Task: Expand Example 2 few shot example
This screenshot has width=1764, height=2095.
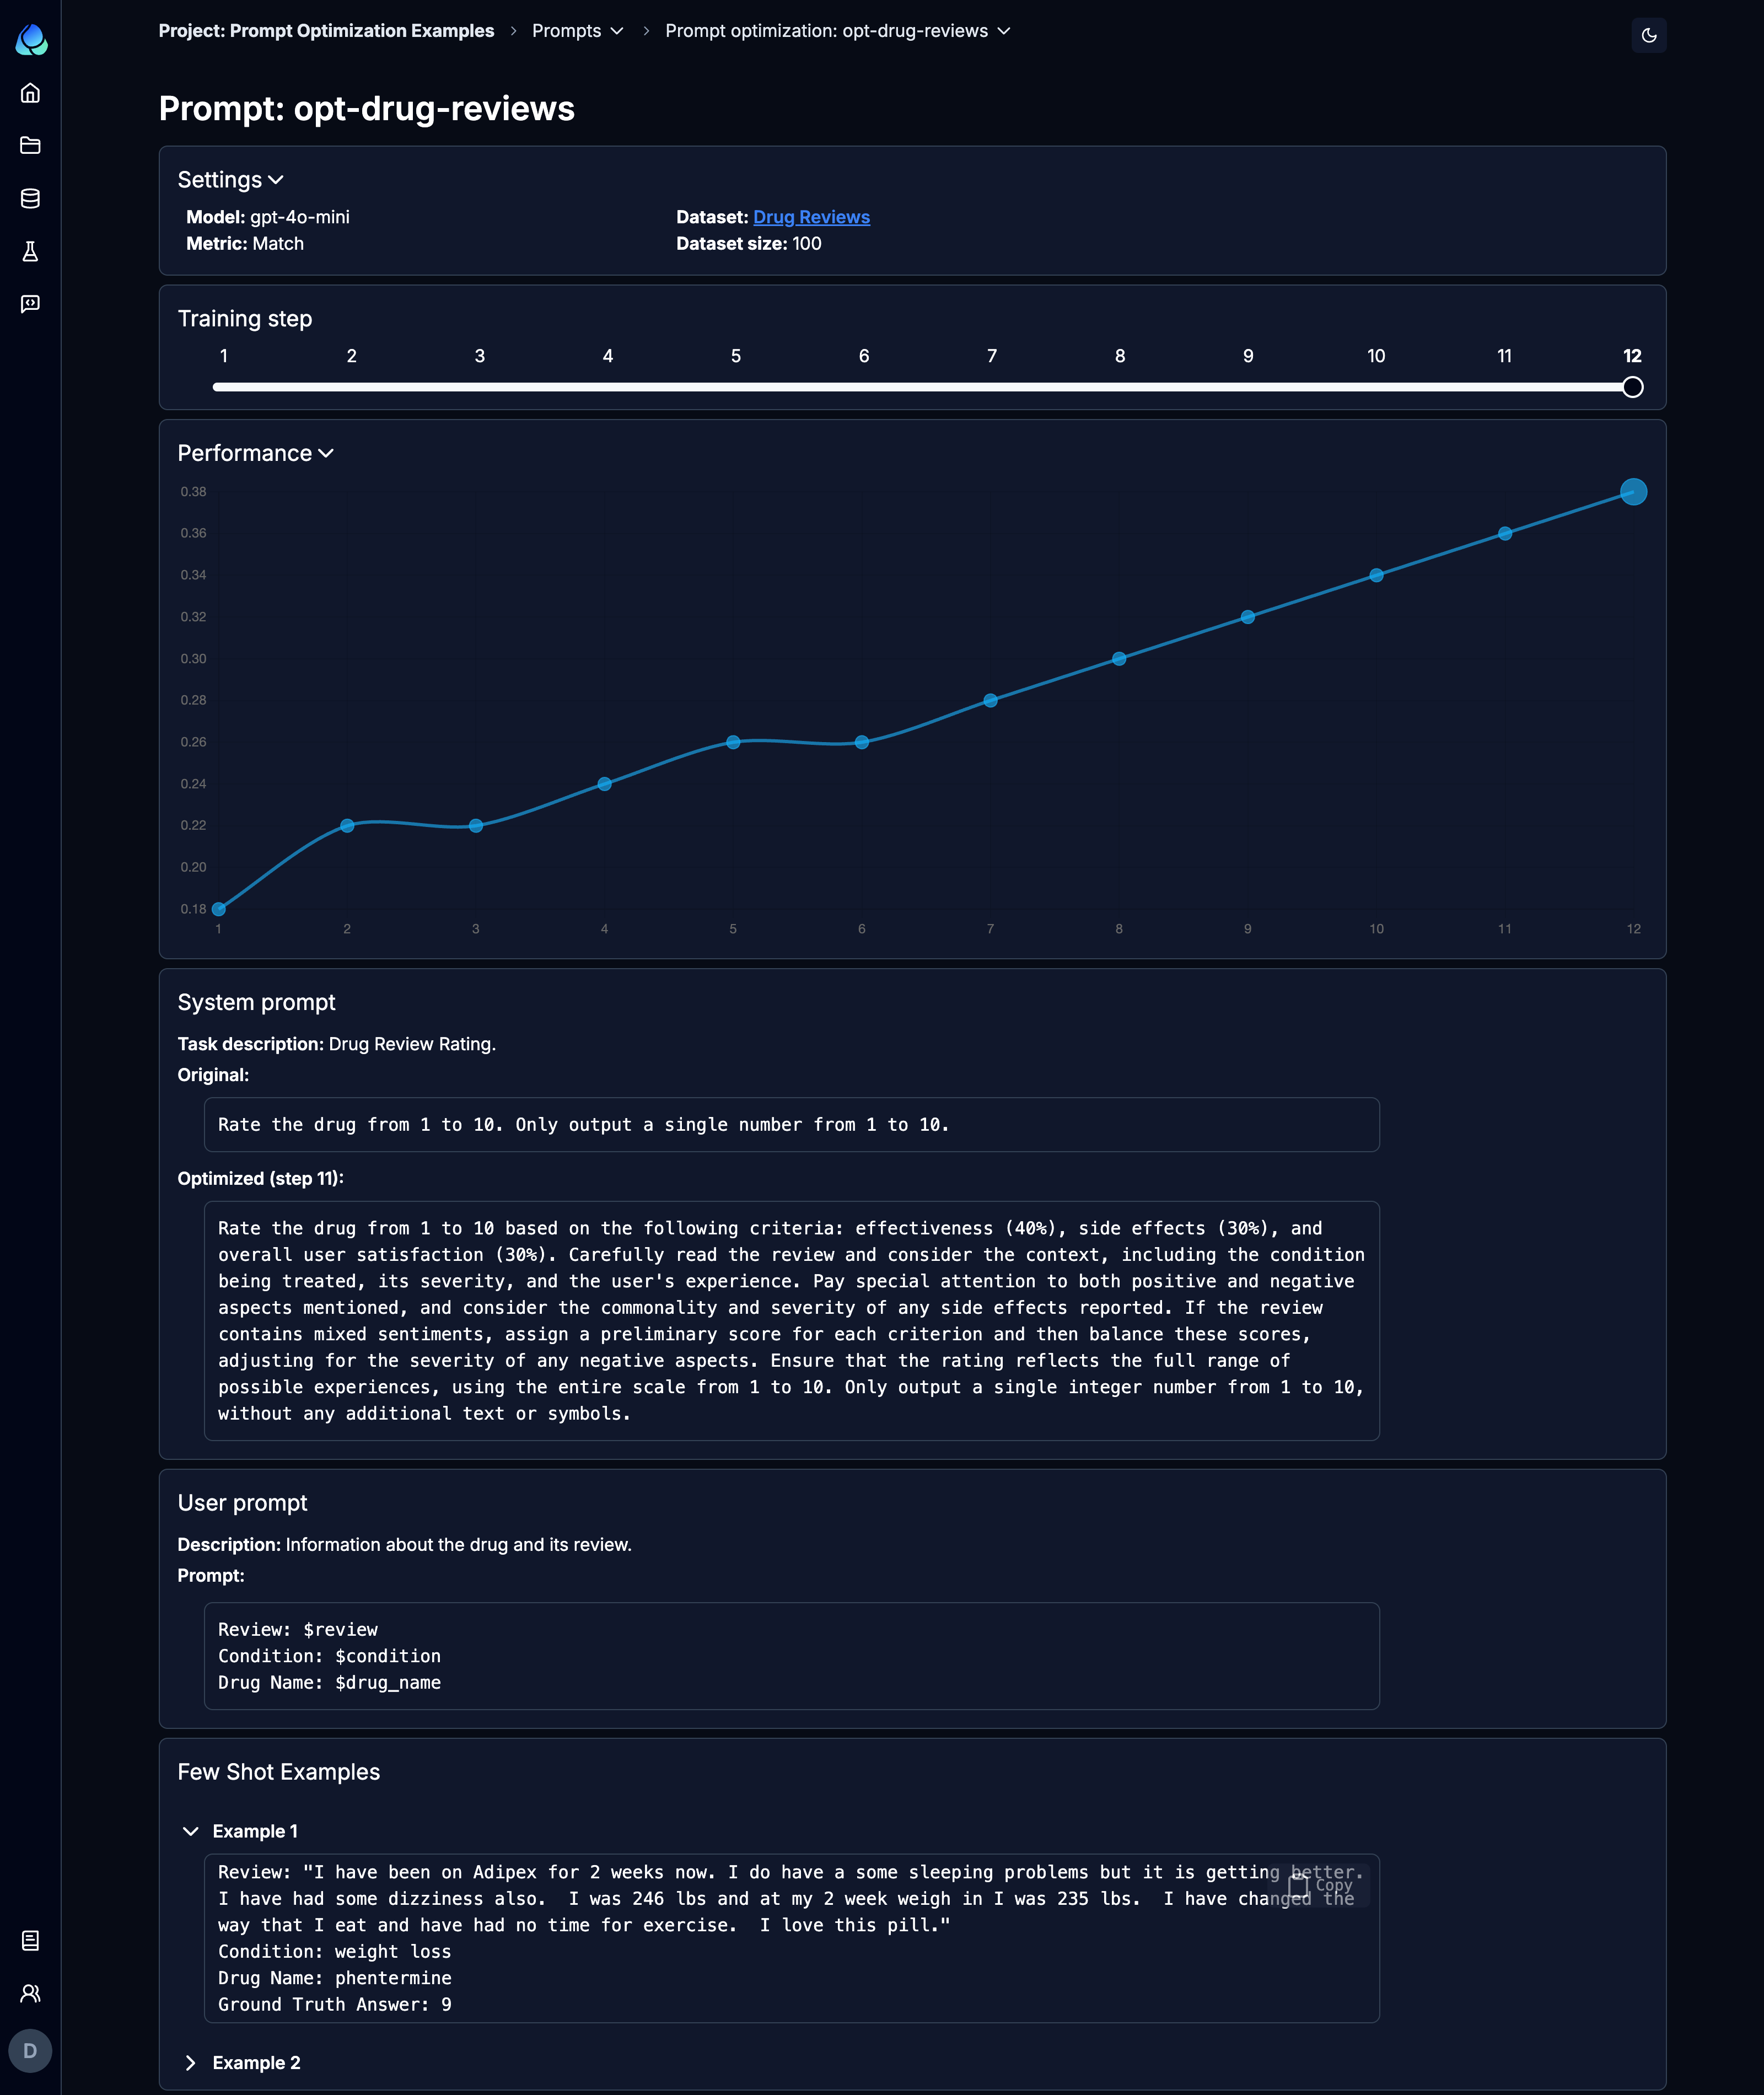Action: (190, 2063)
